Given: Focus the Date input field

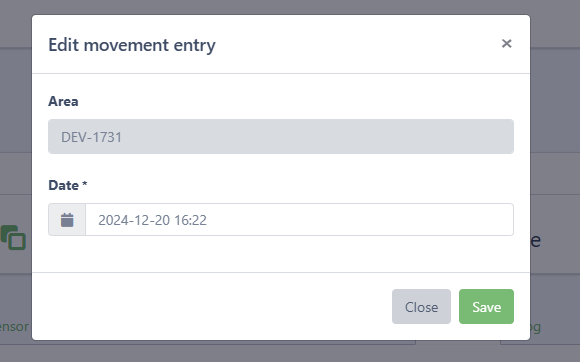Looking at the screenshot, I should (x=299, y=220).
